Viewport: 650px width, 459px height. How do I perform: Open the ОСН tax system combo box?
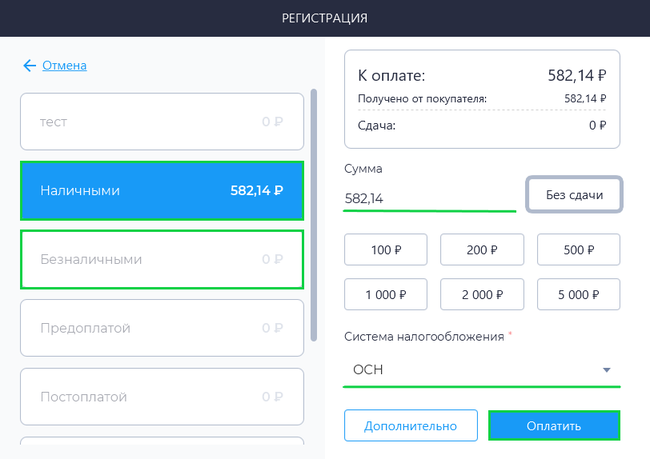pyautogui.click(x=482, y=370)
